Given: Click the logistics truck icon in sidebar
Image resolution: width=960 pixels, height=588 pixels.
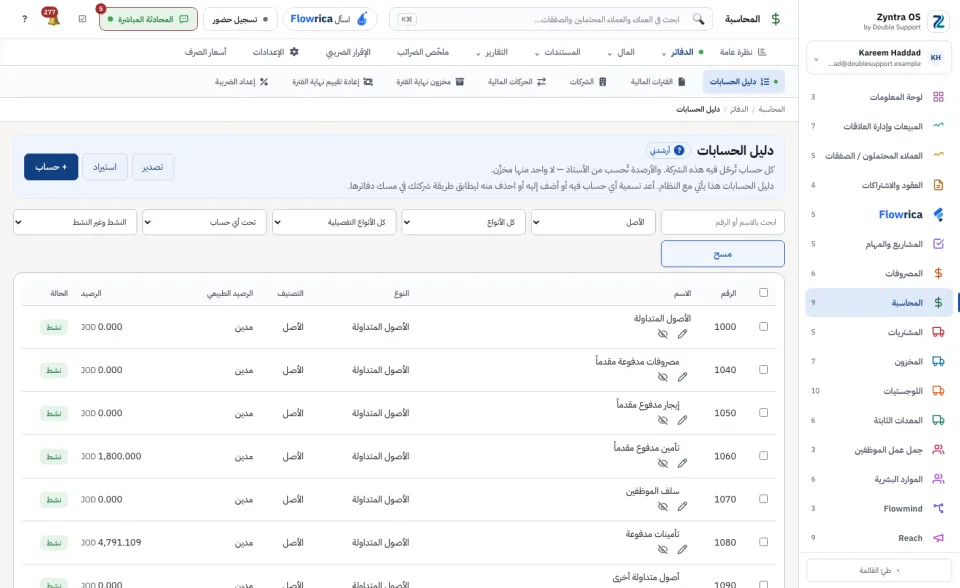Looking at the screenshot, I should click(938, 391).
